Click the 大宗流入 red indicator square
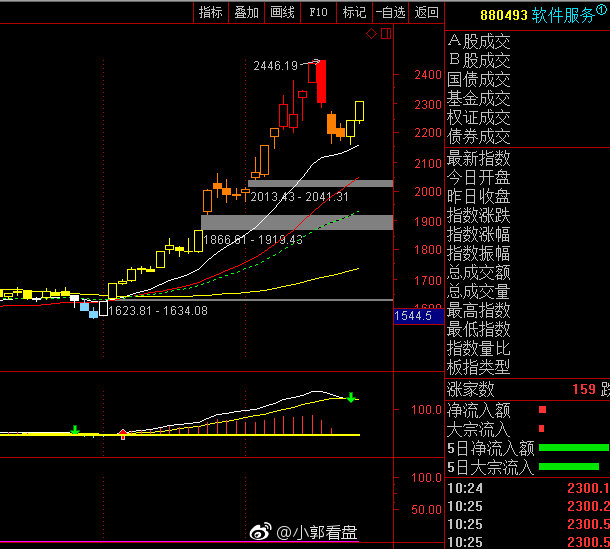This screenshot has height=549, width=610. click(542, 429)
